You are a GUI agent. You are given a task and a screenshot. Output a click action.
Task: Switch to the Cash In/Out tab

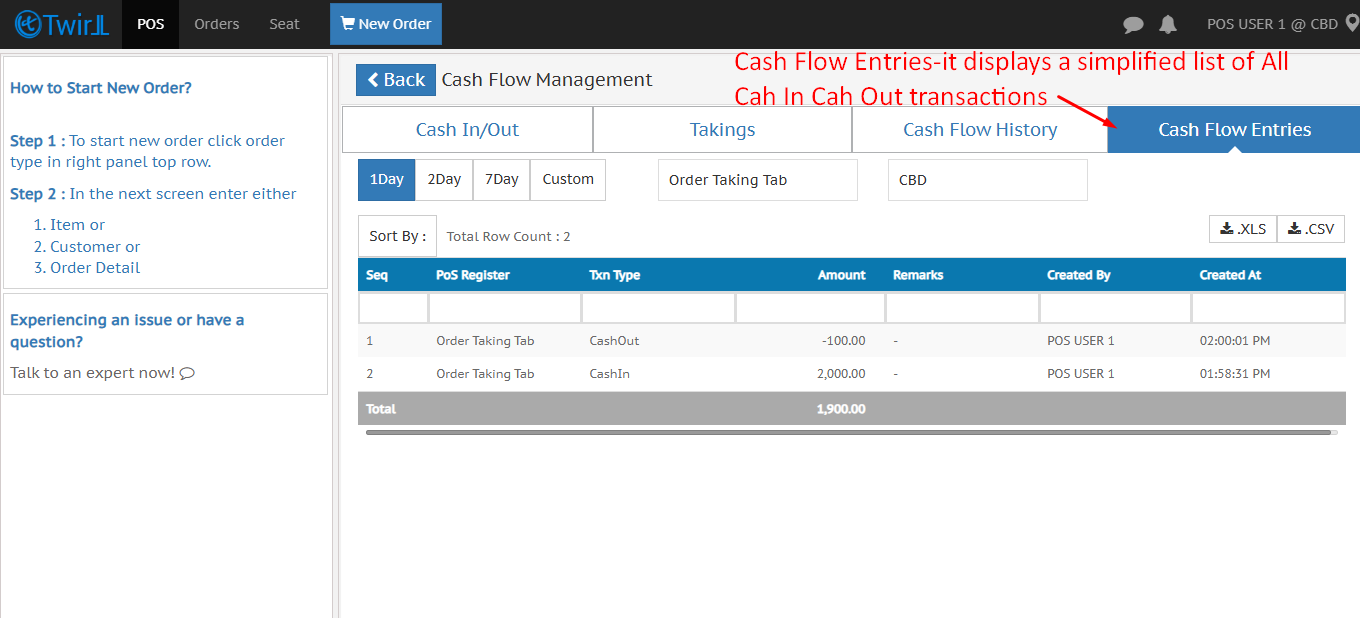(x=467, y=130)
